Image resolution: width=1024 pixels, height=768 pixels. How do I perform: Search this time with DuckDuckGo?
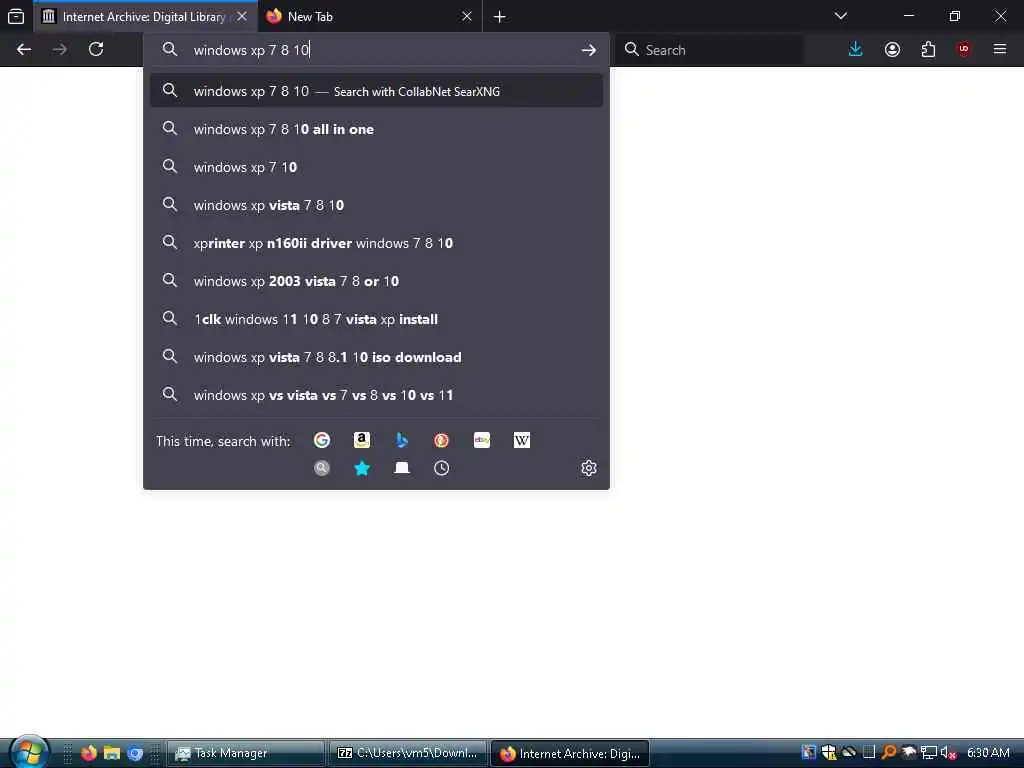pyautogui.click(x=441, y=440)
